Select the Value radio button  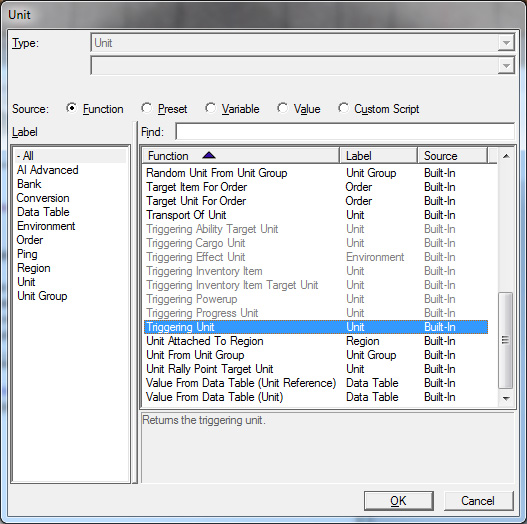pos(282,108)
